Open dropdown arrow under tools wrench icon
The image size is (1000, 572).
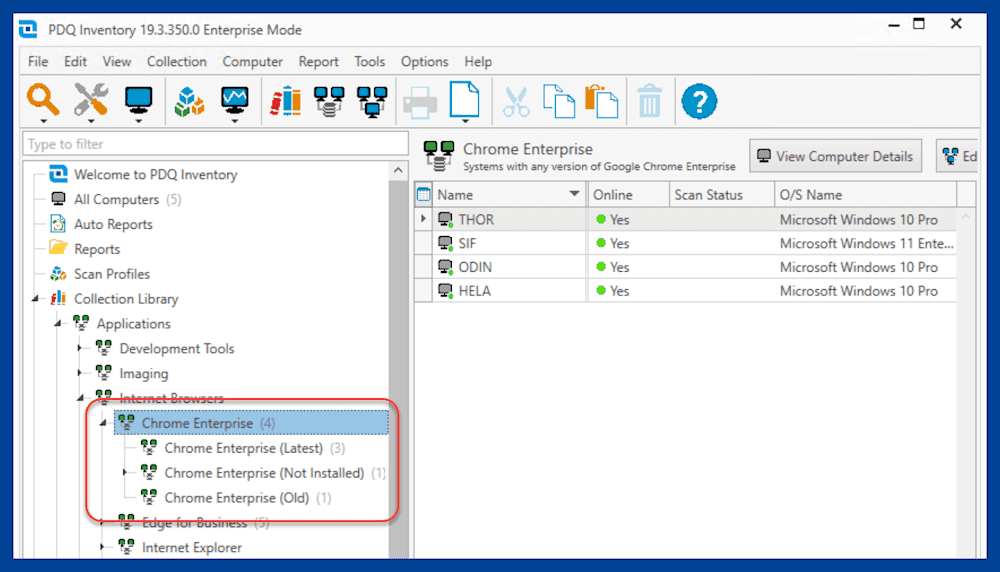coord(91,121)
